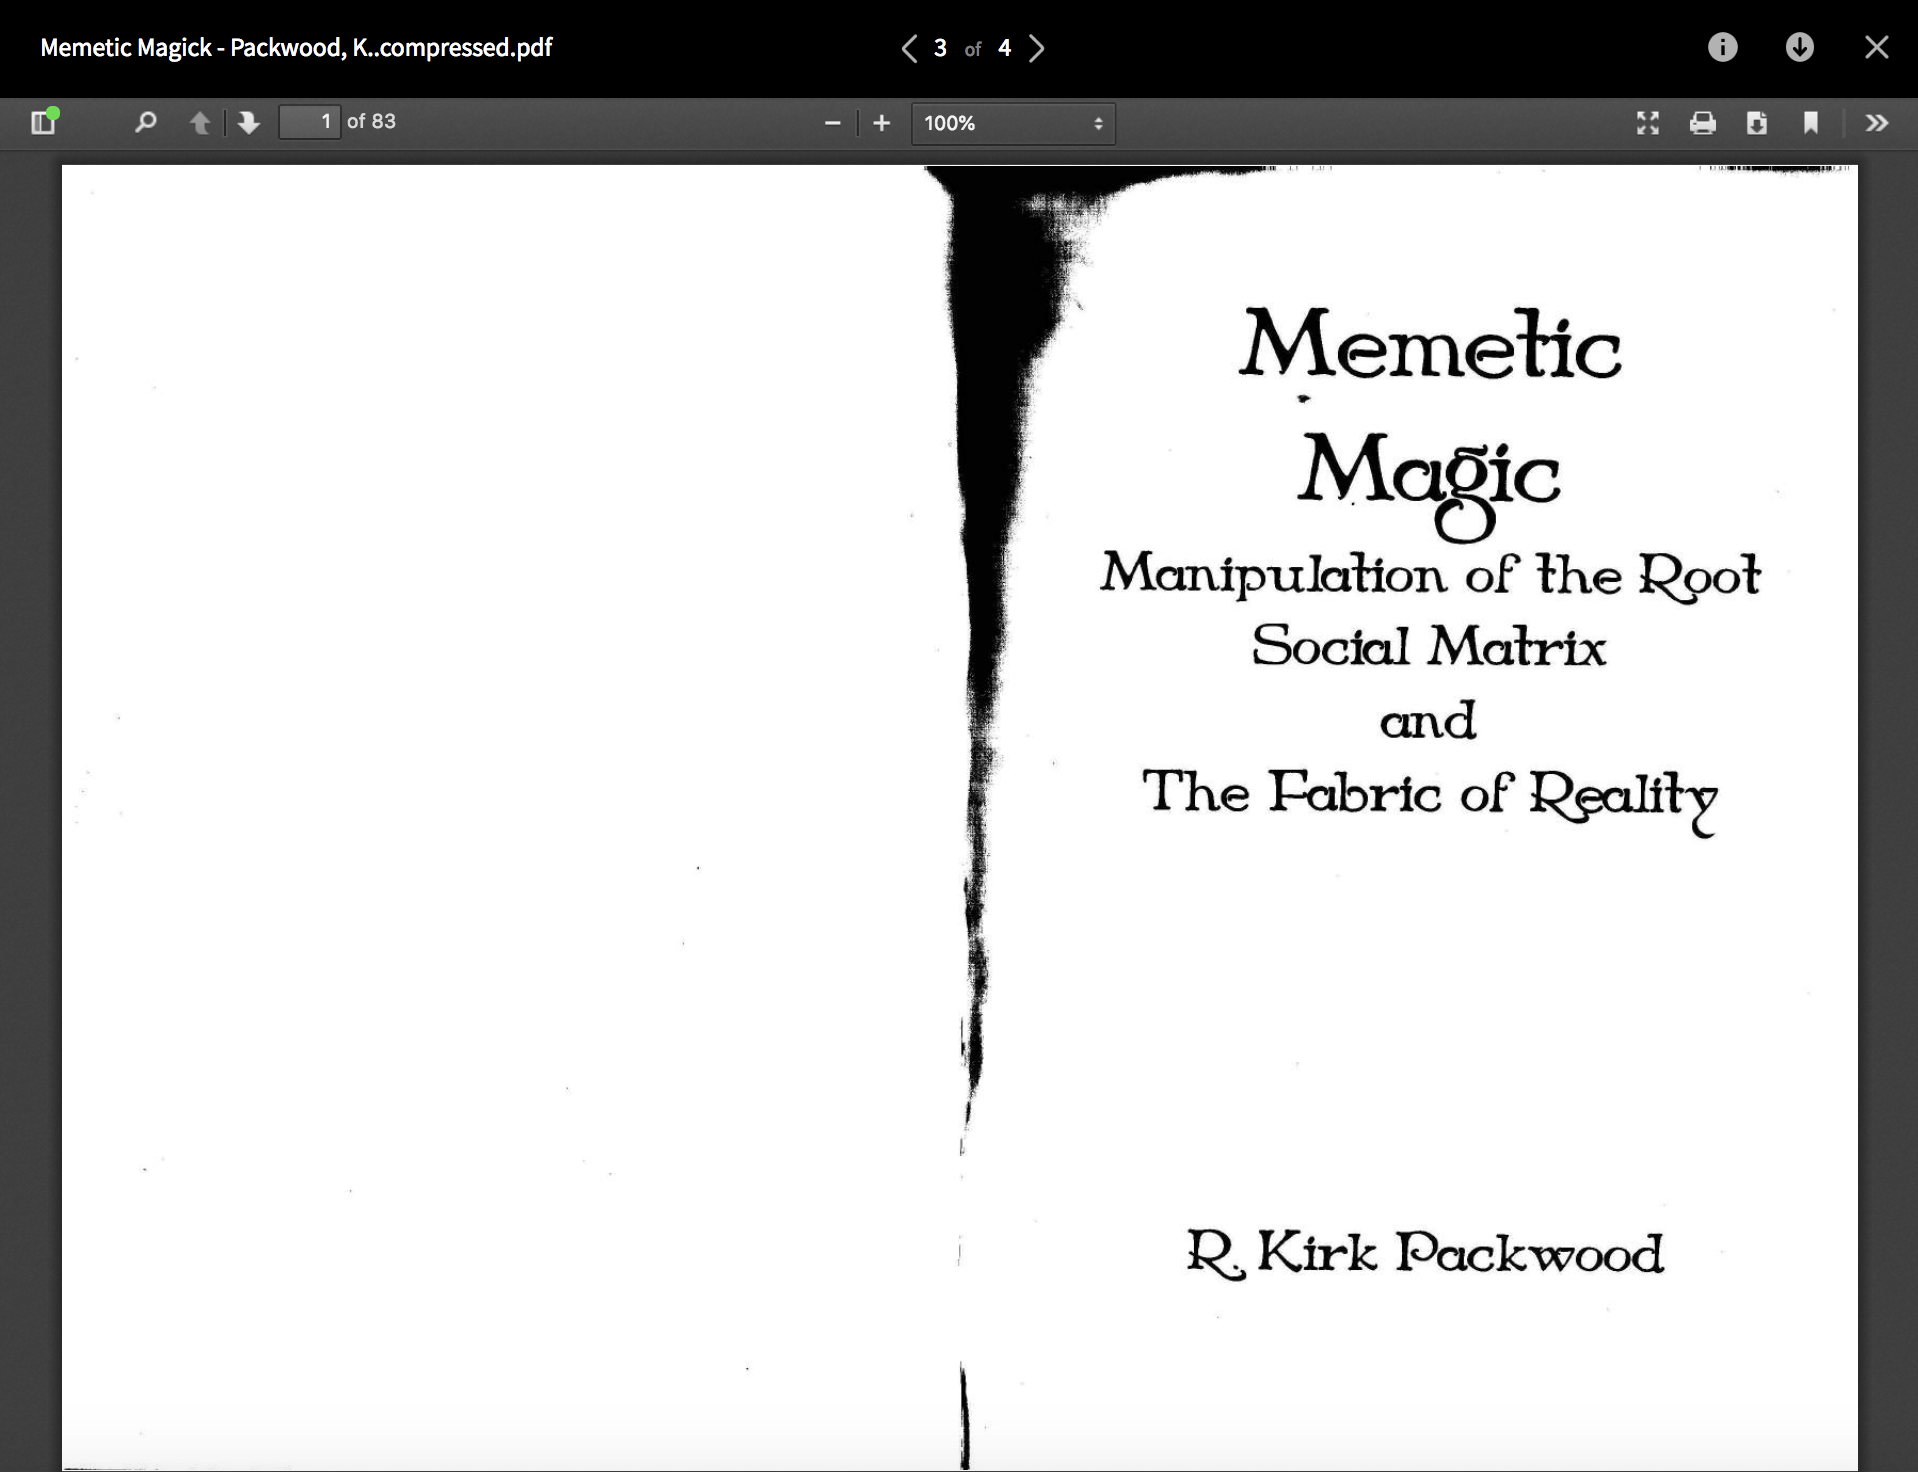Zoom out with the minus button
The width and height of the screenshot is (1918, 1472).
point(832,123)
